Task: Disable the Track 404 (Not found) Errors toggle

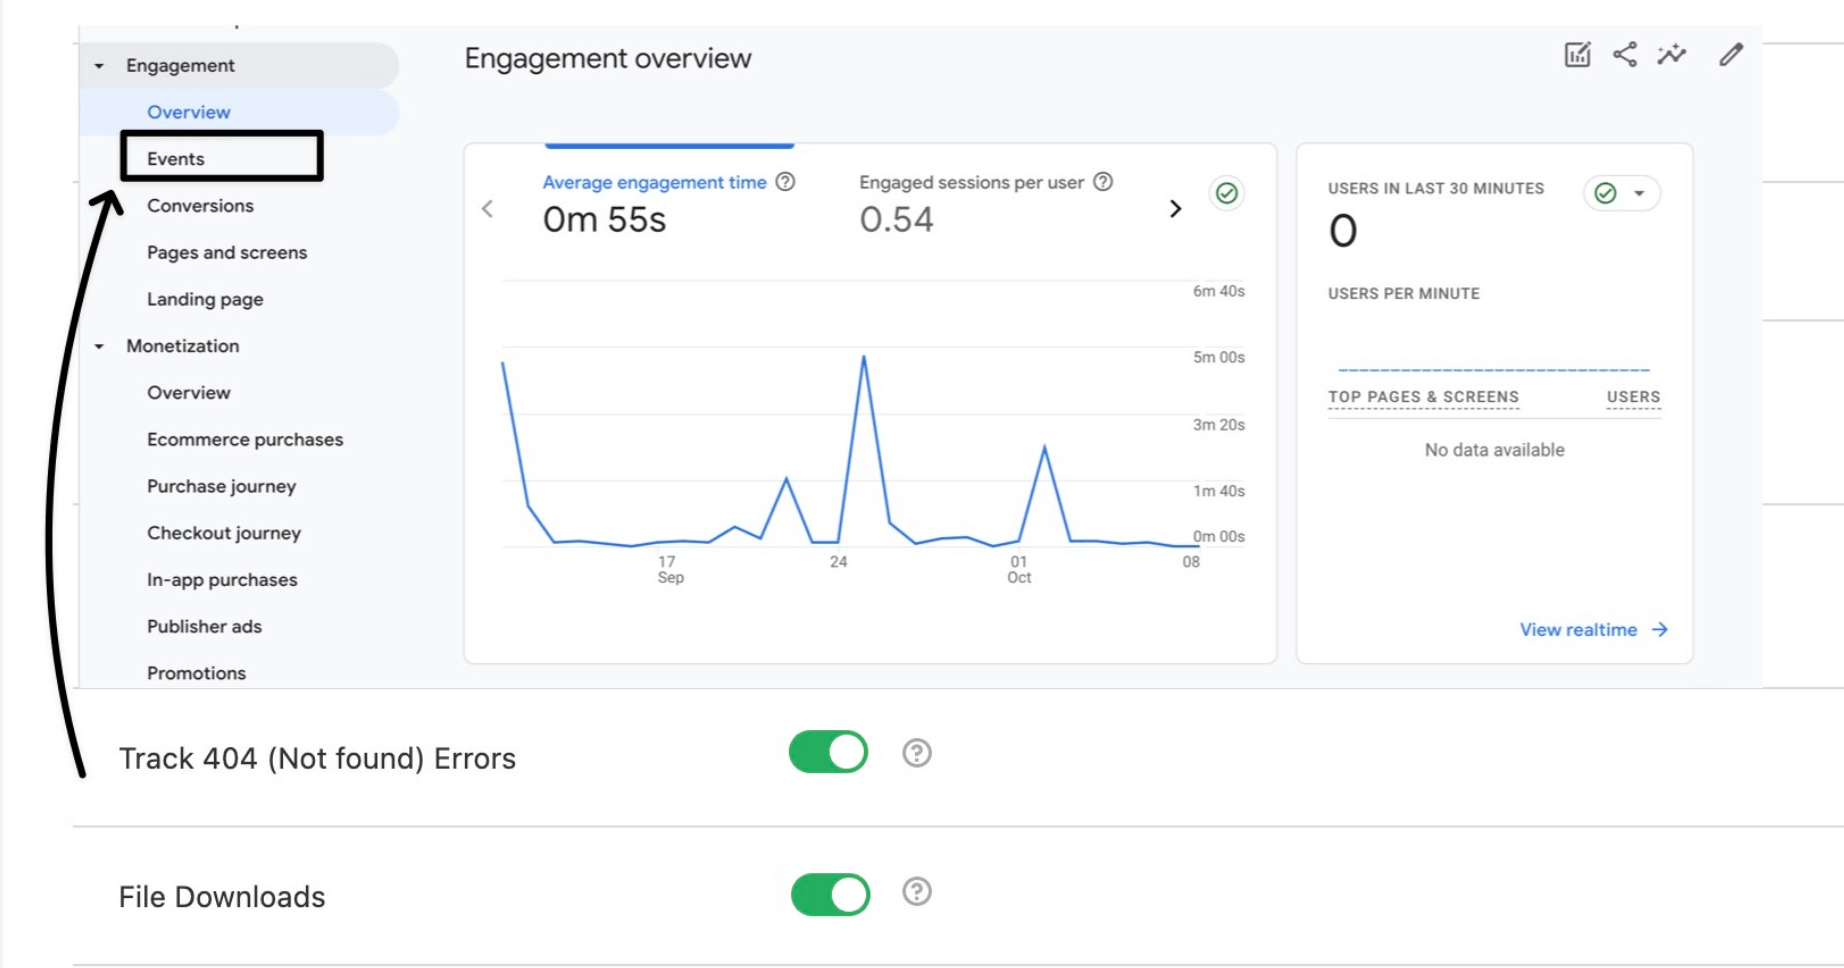Action: [828, 753]
